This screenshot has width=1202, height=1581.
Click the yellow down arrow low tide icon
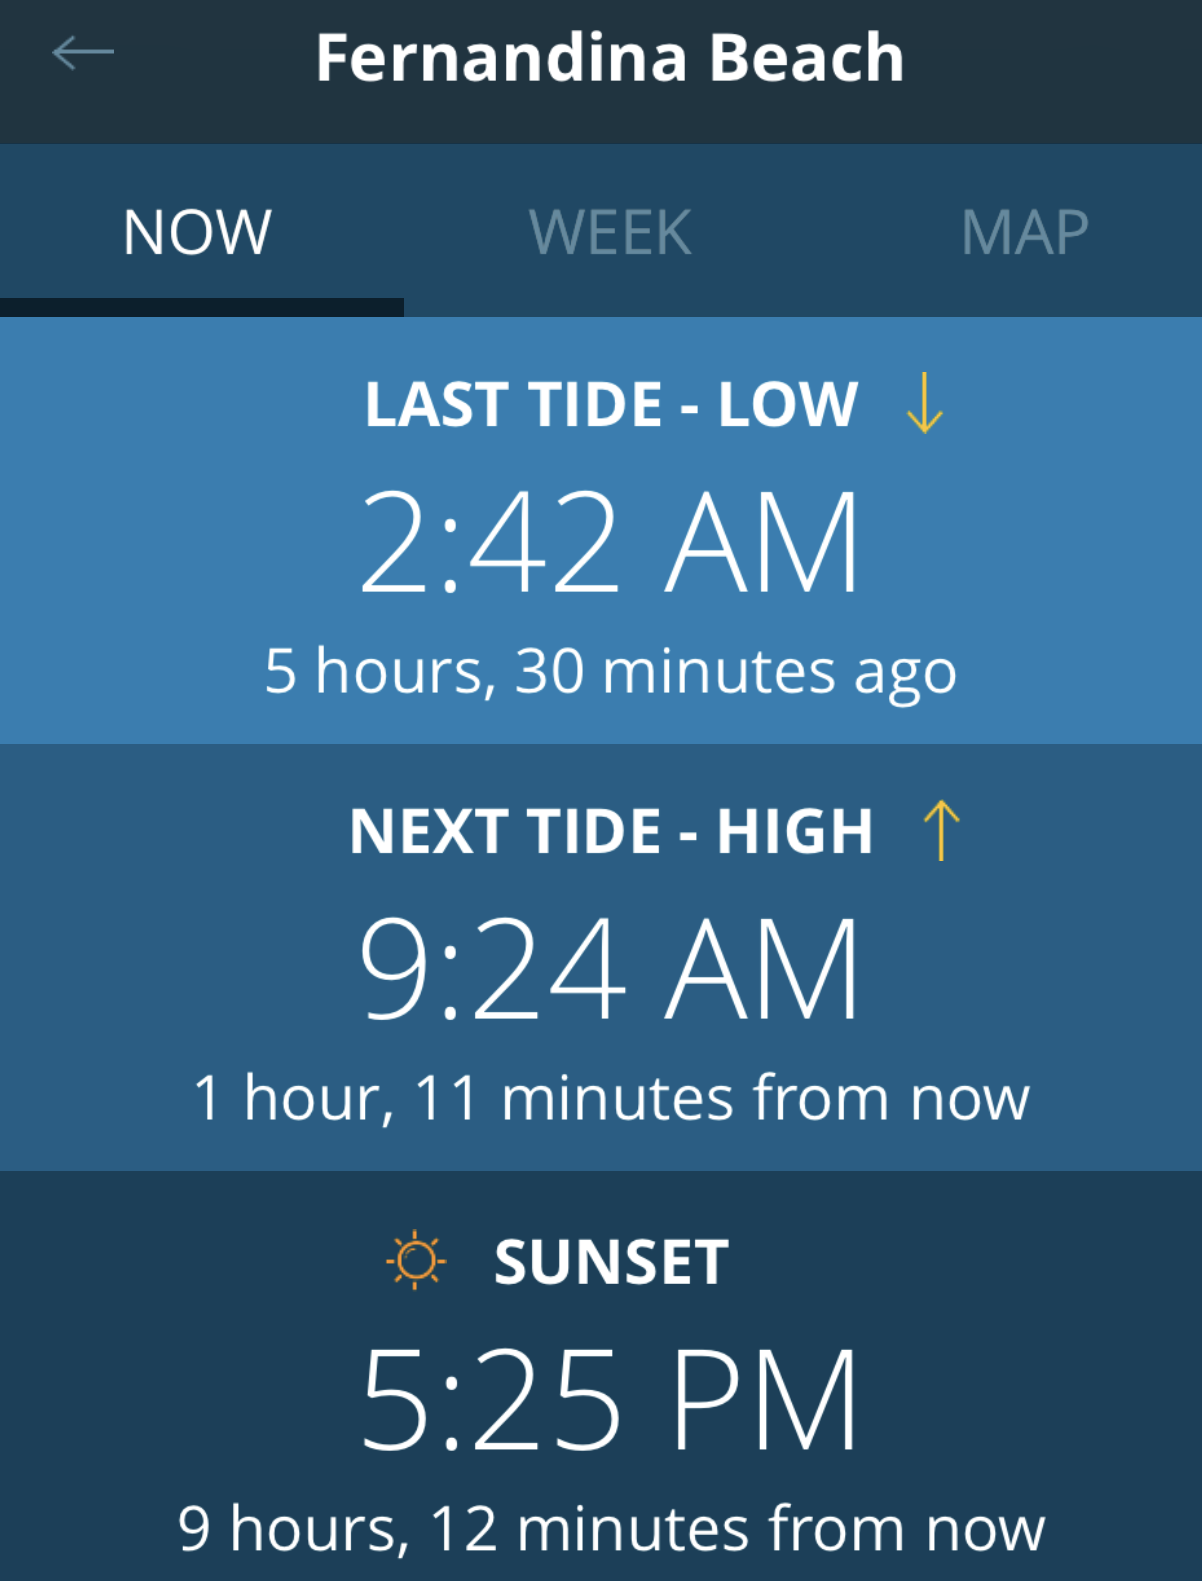click(924, 403)
